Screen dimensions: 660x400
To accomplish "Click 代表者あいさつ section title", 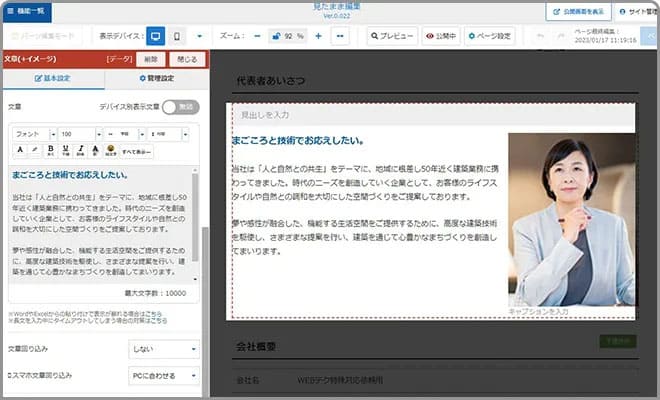I will (x=271, y=81).
